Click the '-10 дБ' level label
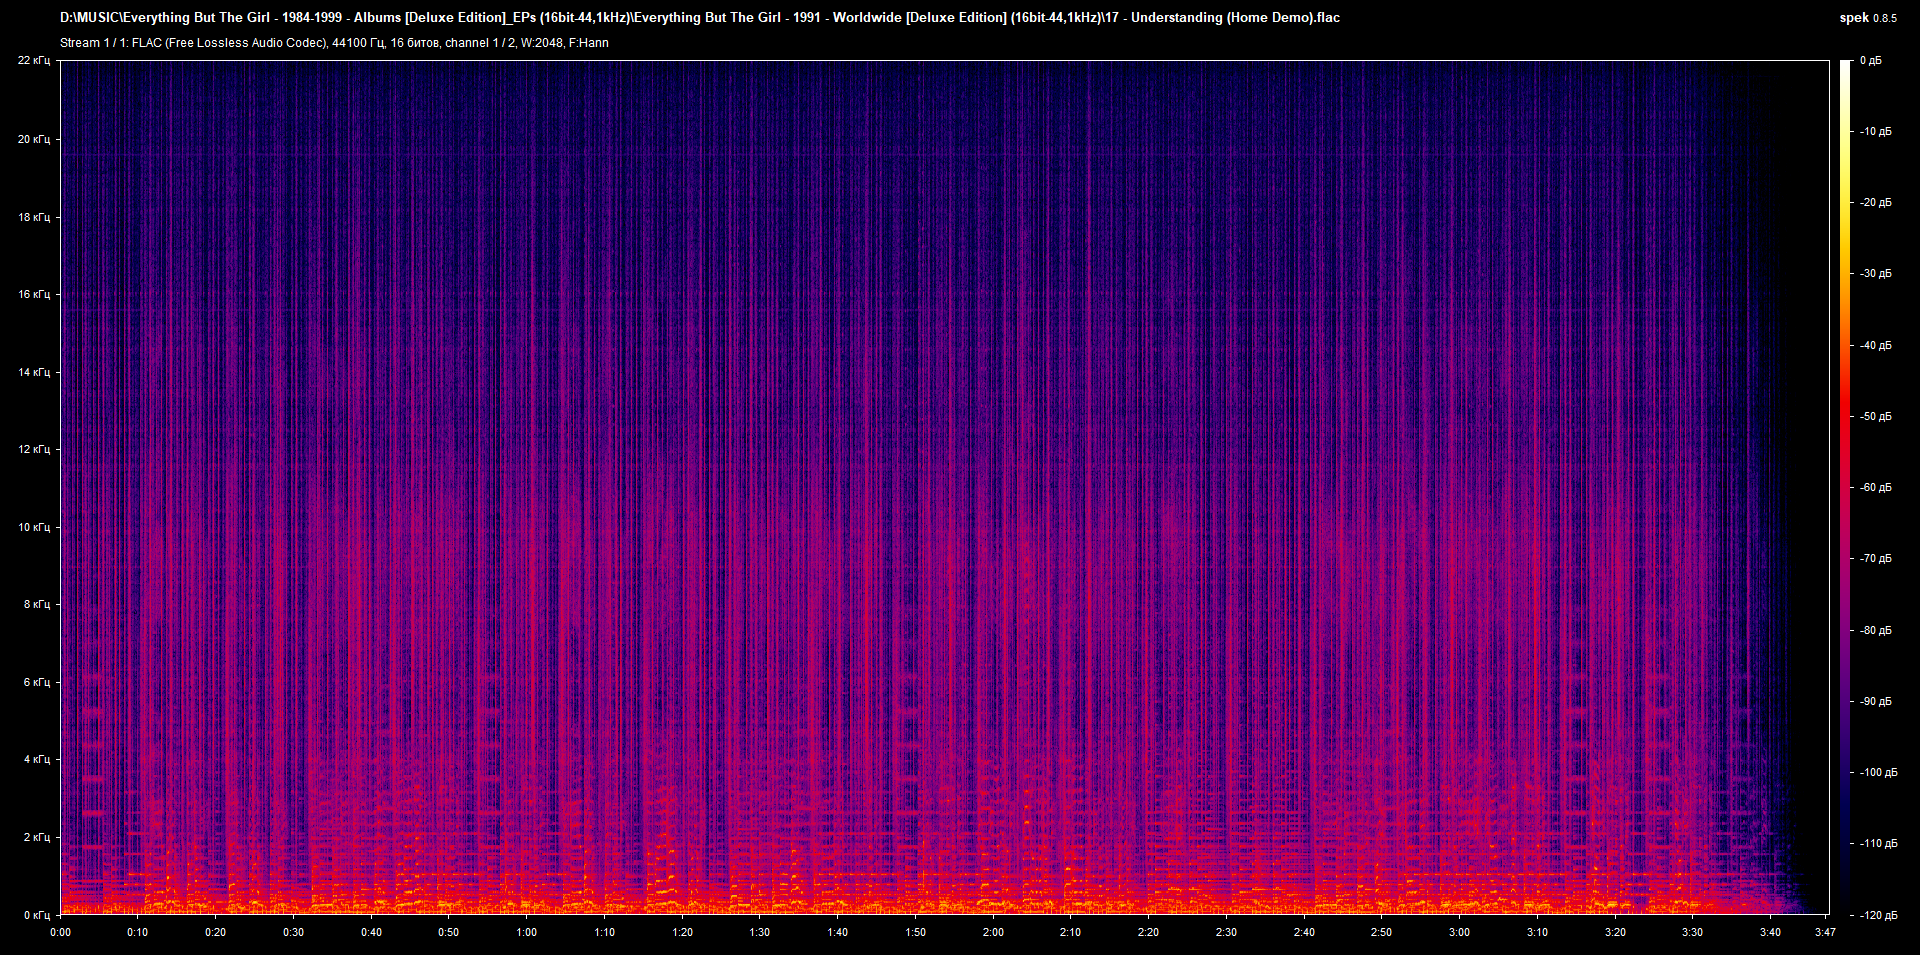The width and height of the screenshot is (1920, 955). [x=1875, y=131]
